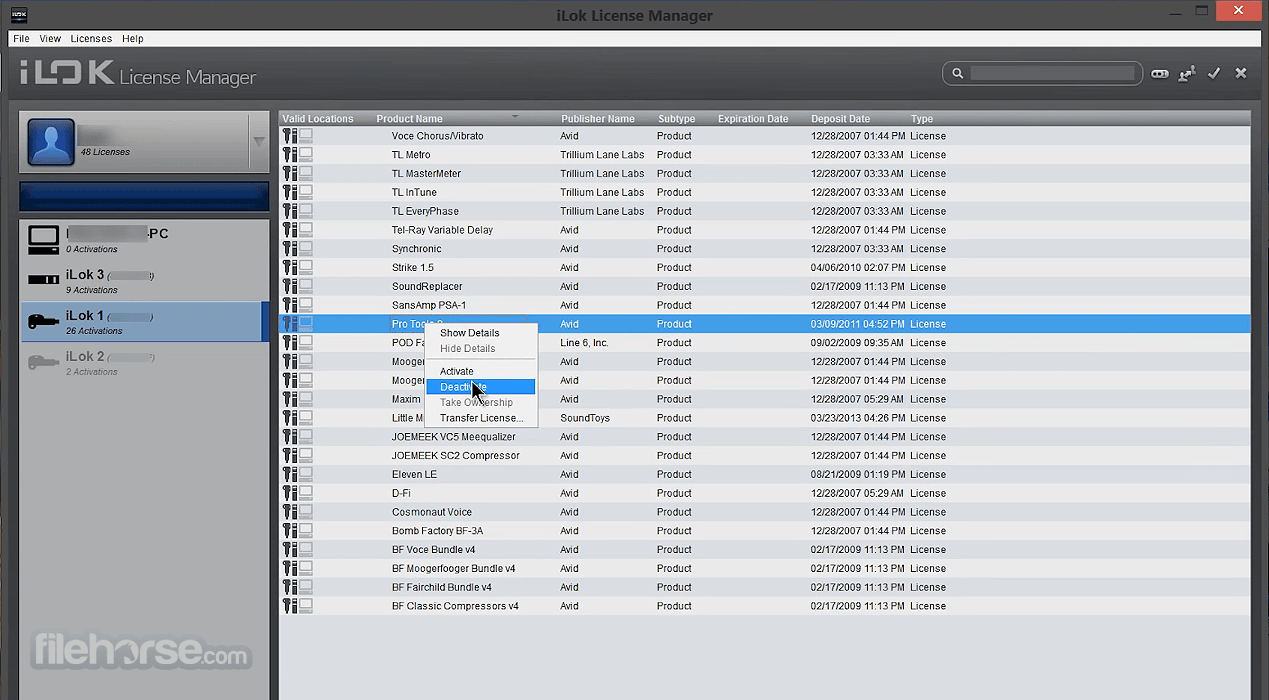Screen dimensions: 1269x700
Task: Select the Voce Chorus/Vibrato license
Action: click(765, 136)
